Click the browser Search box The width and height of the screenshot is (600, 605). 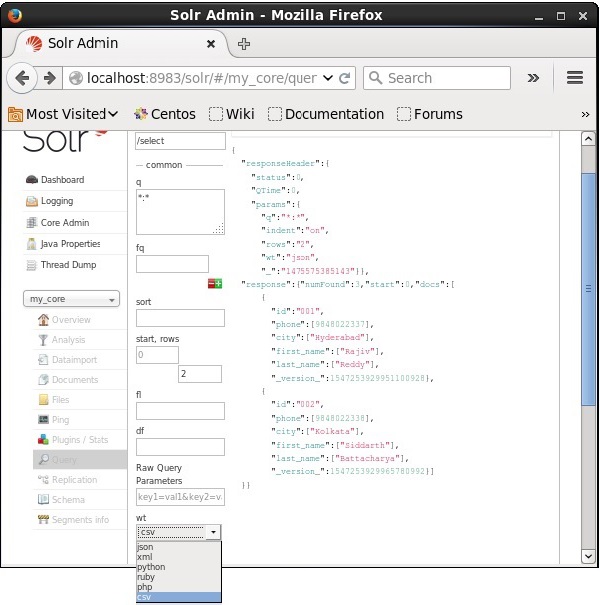tap(437, 78)
